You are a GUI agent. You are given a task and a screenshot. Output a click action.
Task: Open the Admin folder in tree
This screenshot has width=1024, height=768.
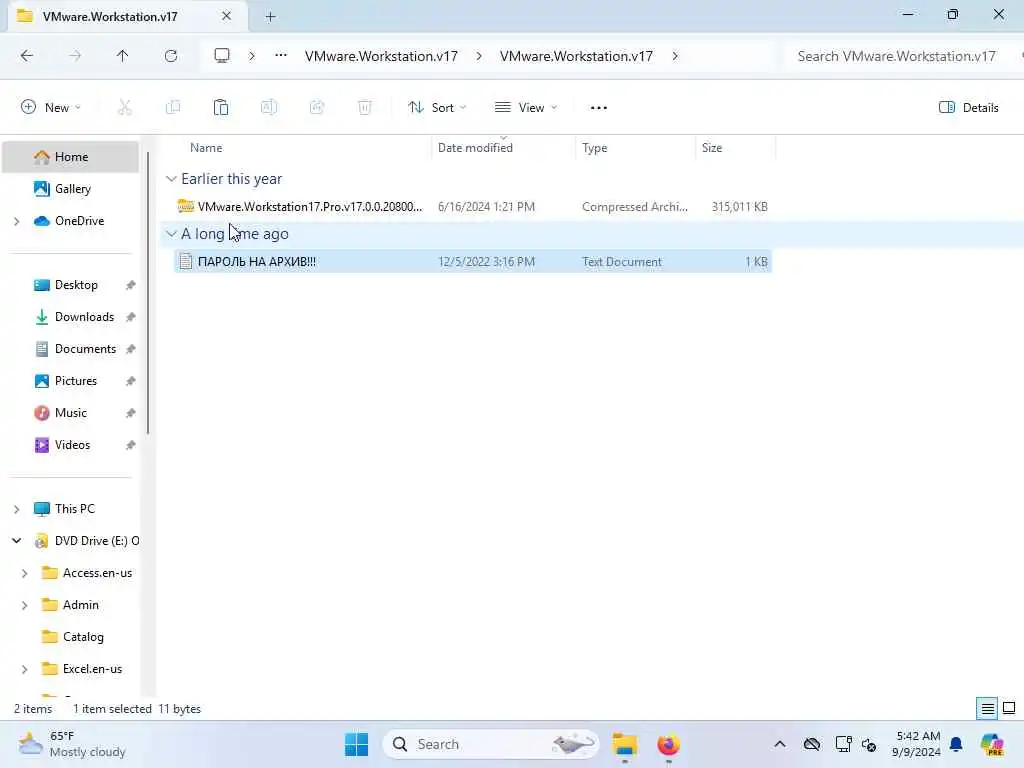[x=80, y=605]
